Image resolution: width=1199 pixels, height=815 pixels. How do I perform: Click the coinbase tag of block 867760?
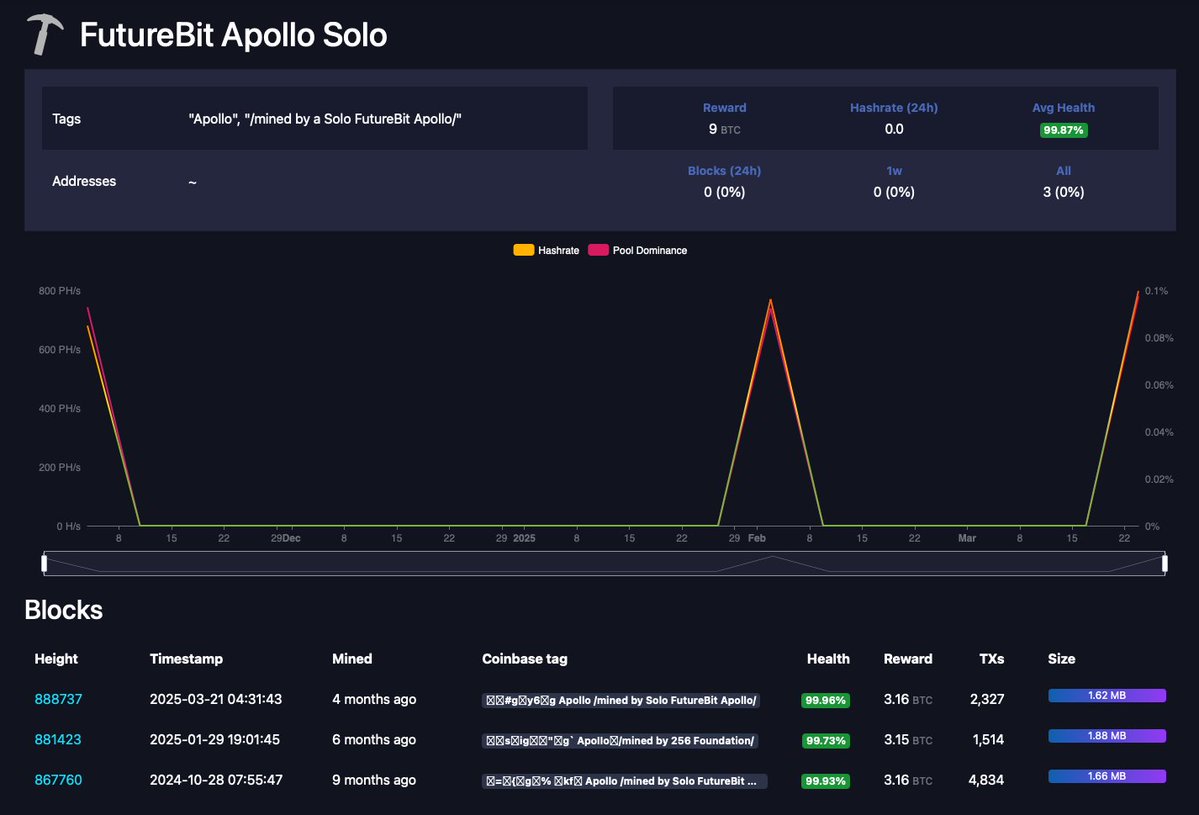click(624, 781)
